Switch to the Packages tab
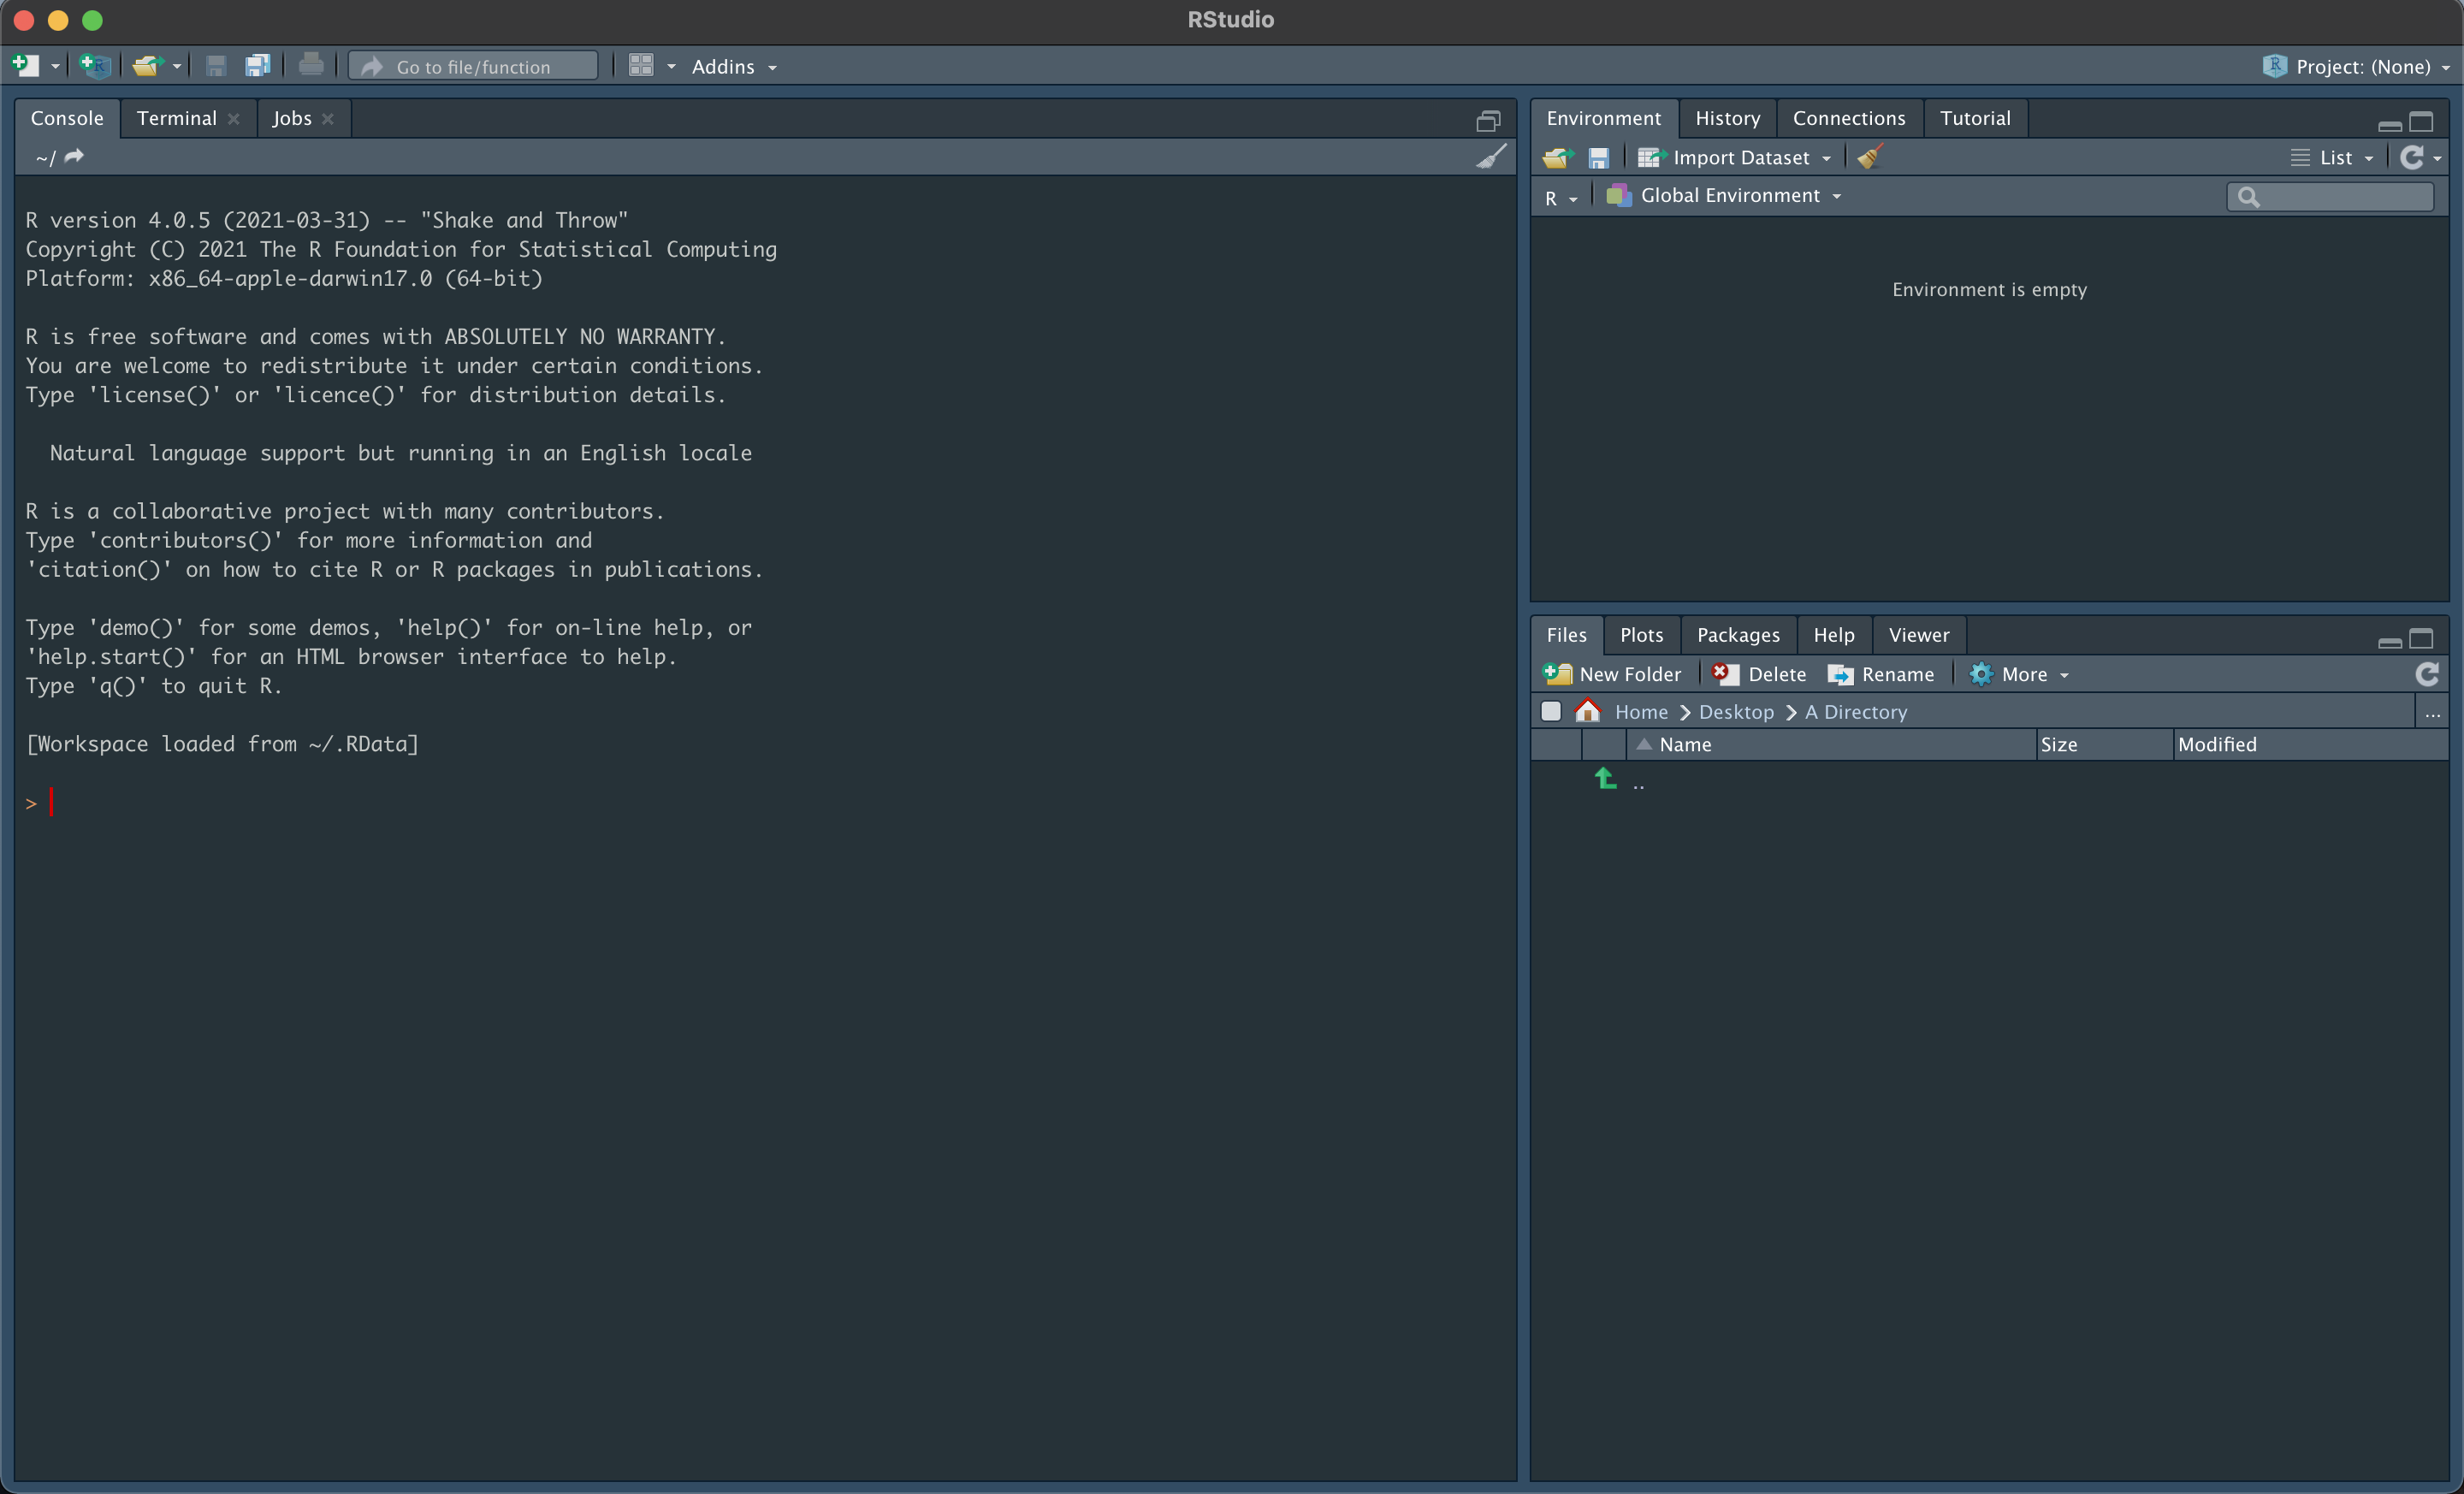2464x1494 pixels. (1738, 635)
